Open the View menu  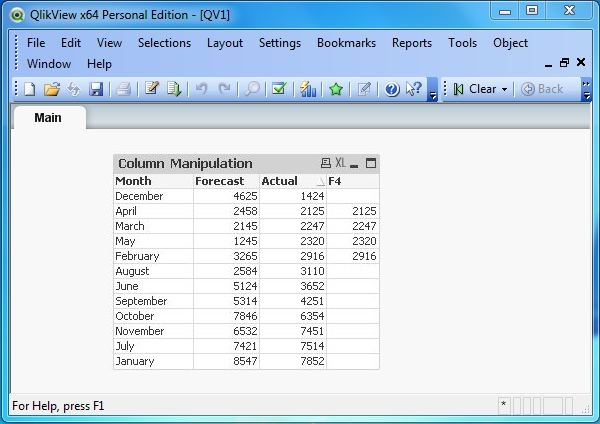tap(109, 43)
